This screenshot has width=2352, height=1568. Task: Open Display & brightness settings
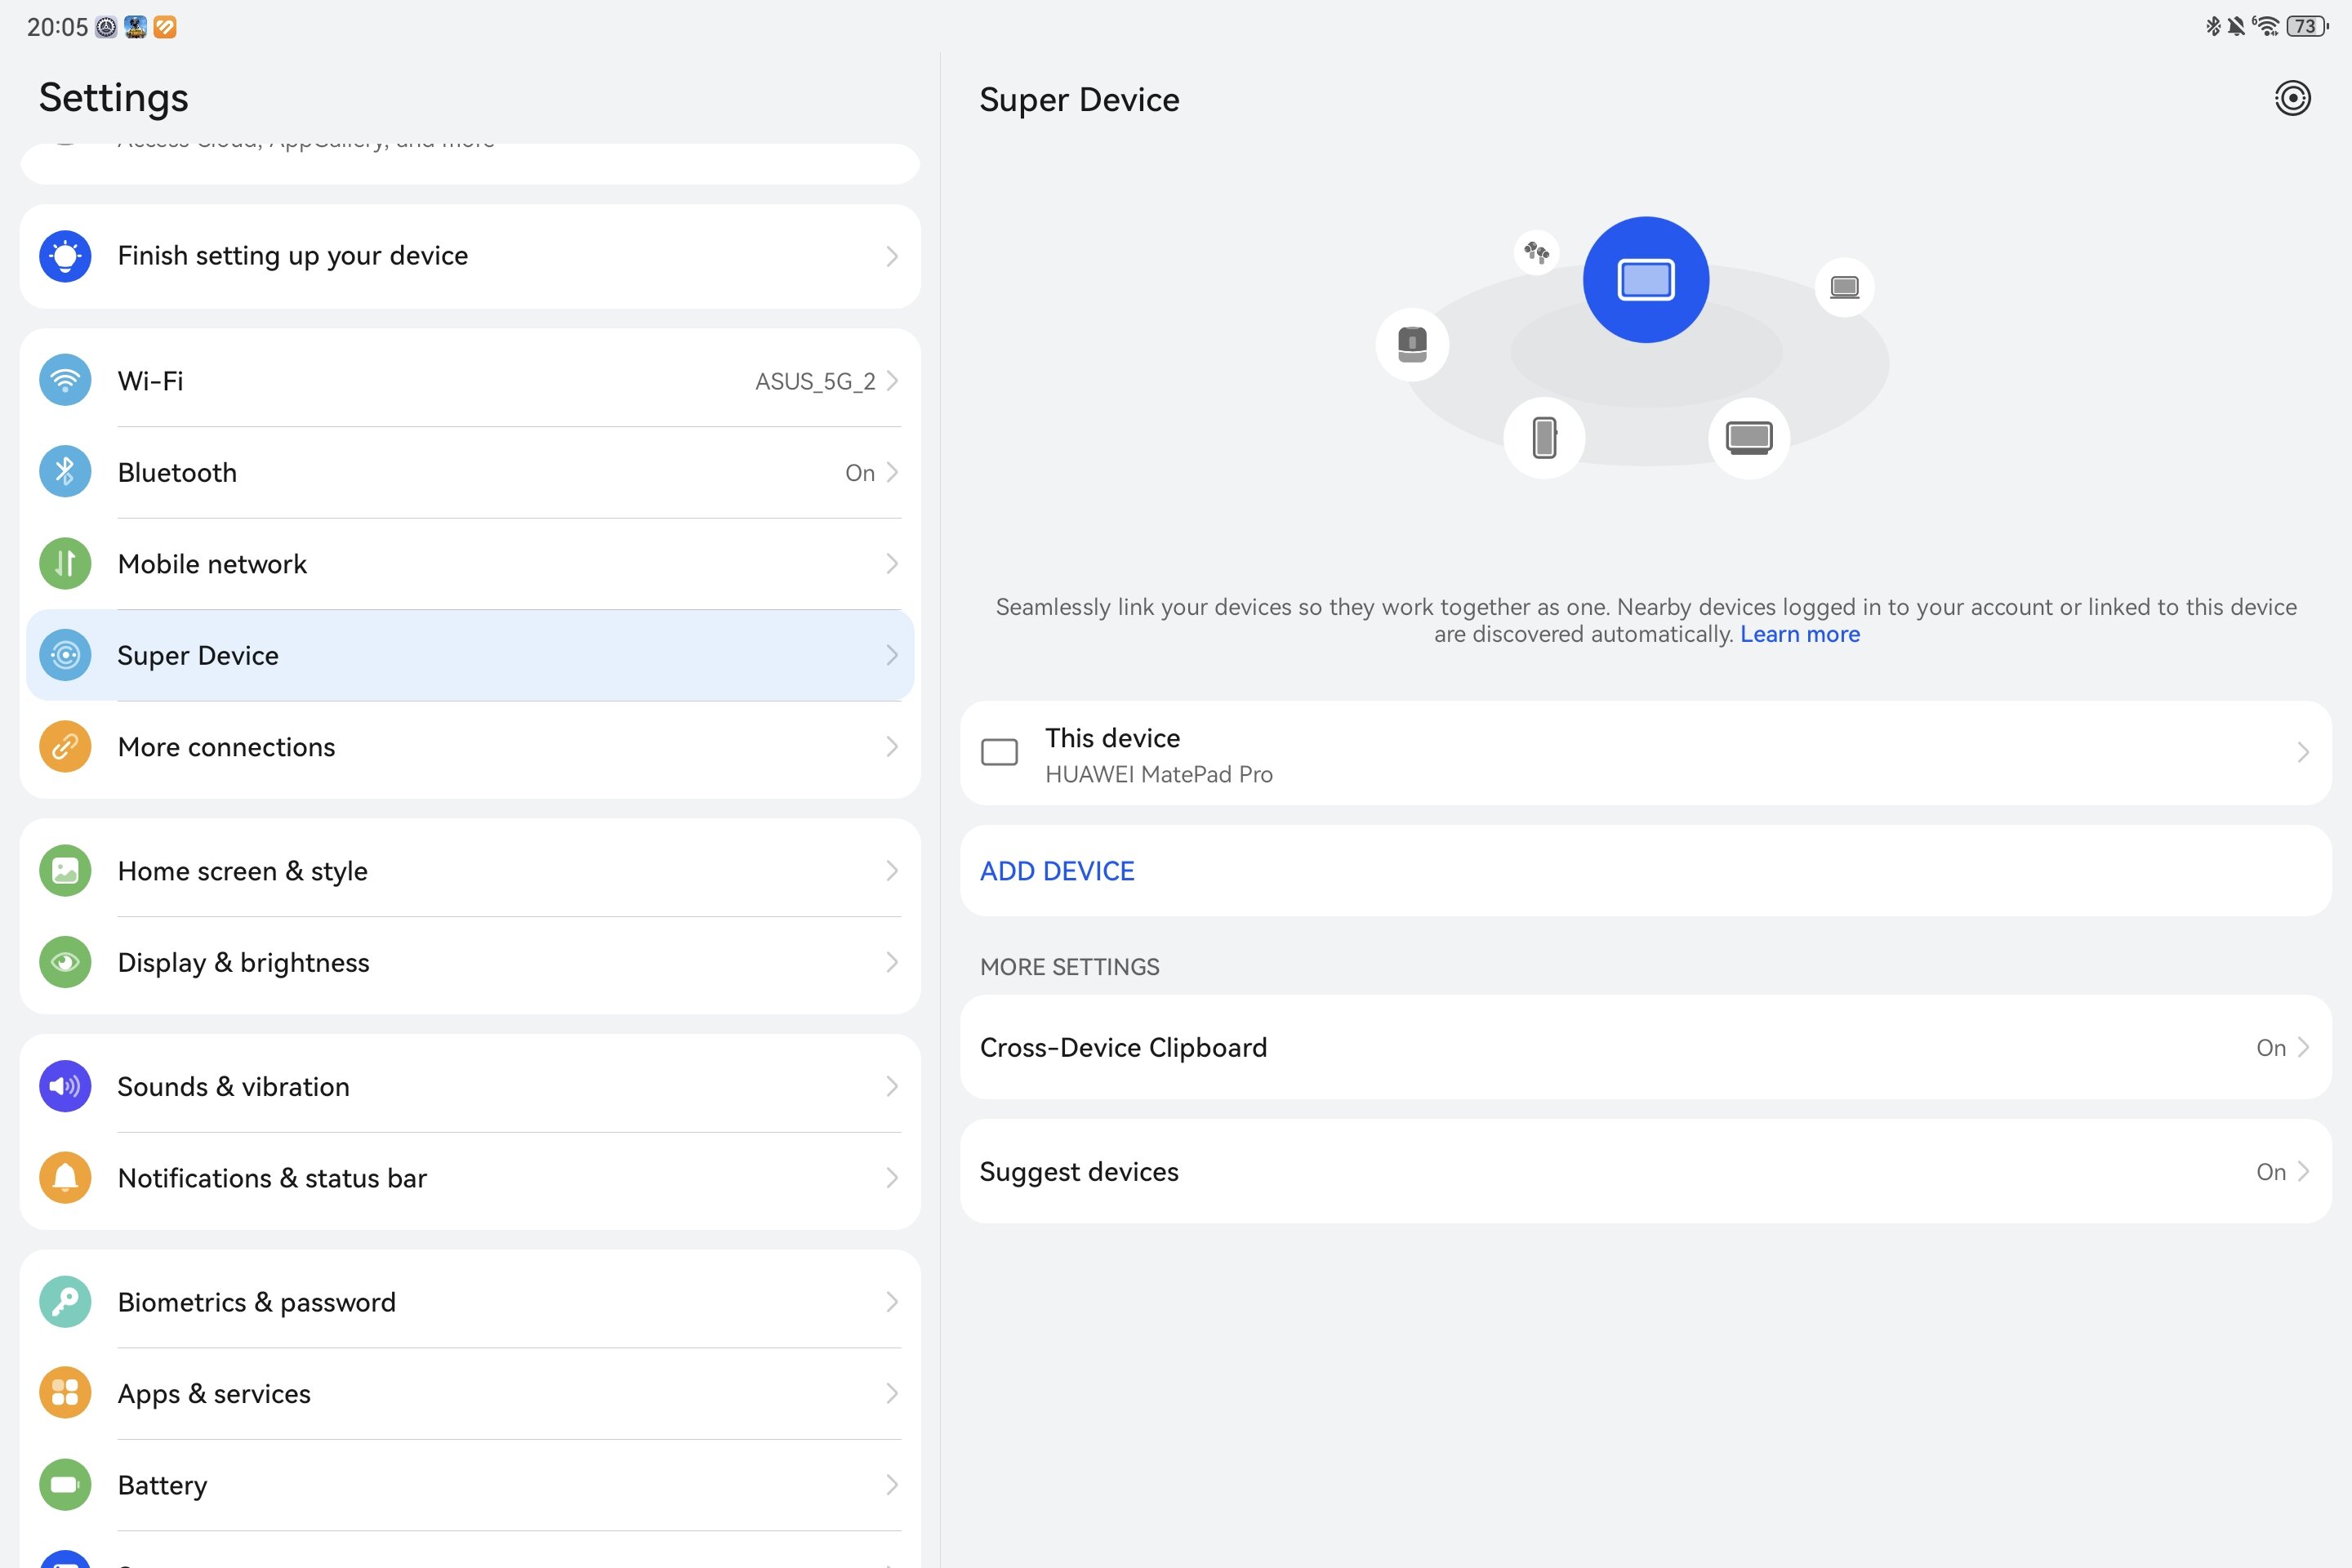(470, 962)
